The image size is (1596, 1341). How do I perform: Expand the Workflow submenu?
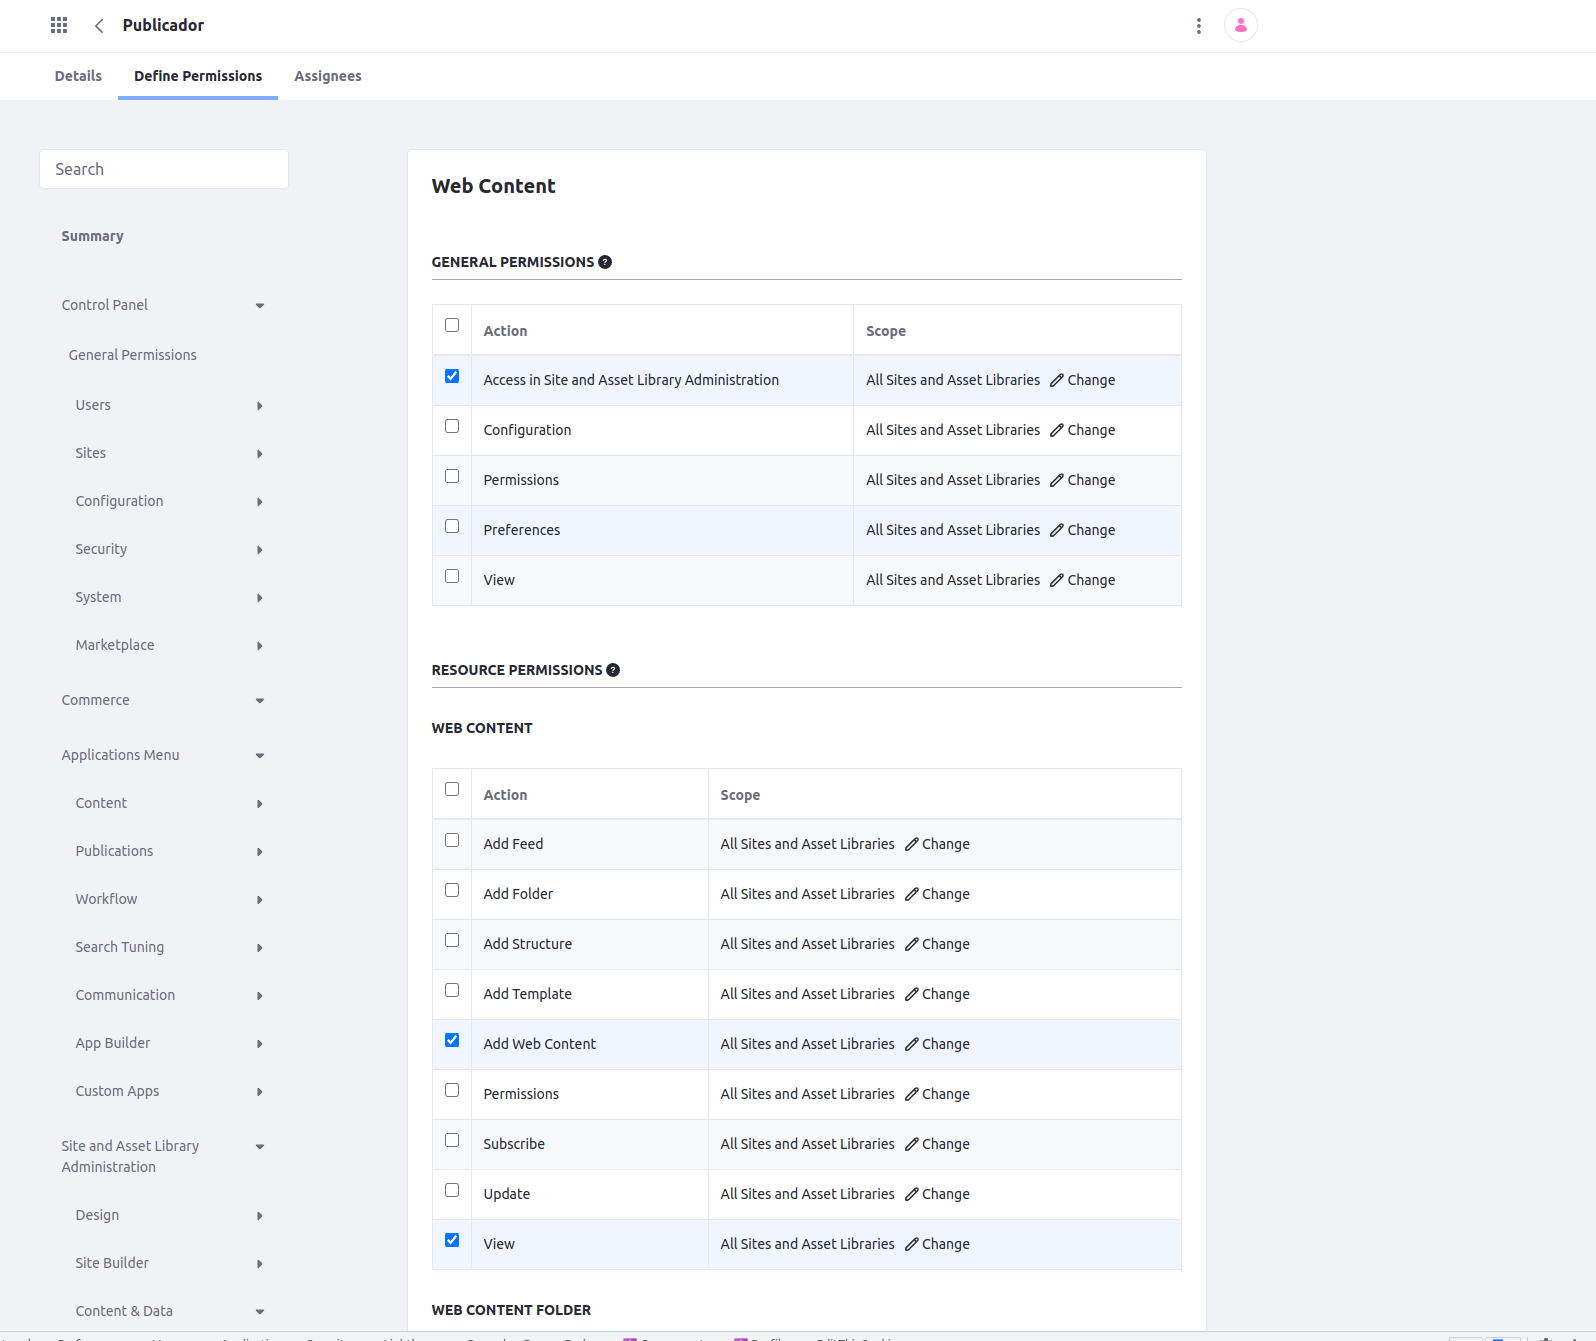pyautogui.click(x=260, y=900)
